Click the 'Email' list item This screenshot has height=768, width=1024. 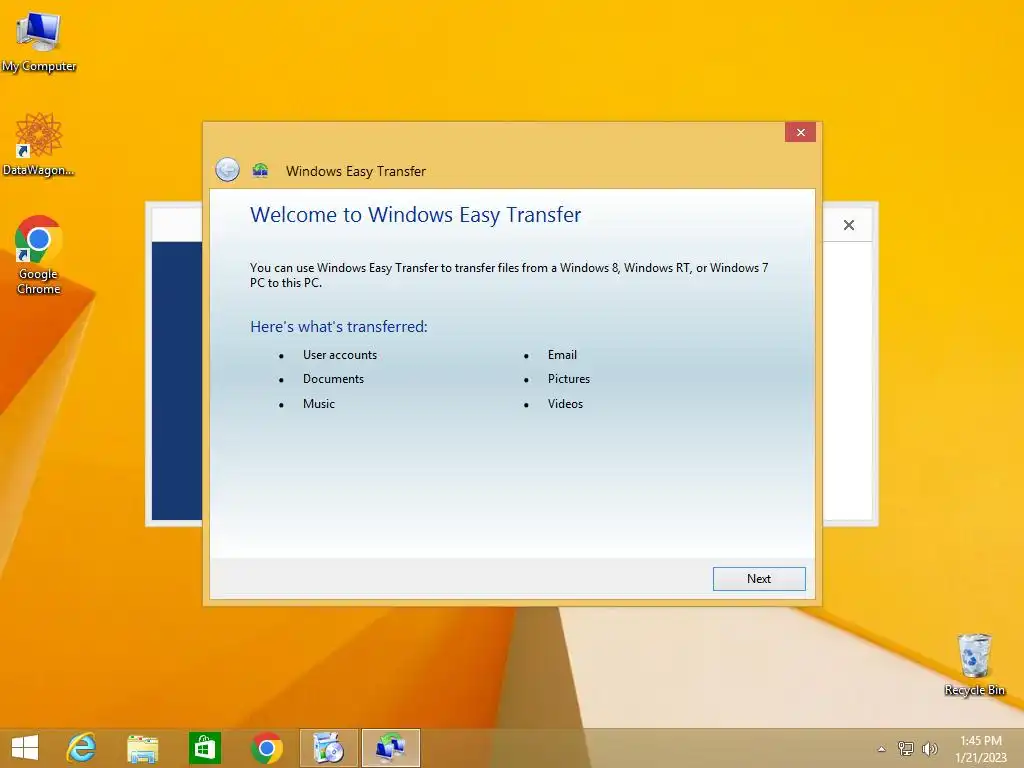tap(562, 355)
